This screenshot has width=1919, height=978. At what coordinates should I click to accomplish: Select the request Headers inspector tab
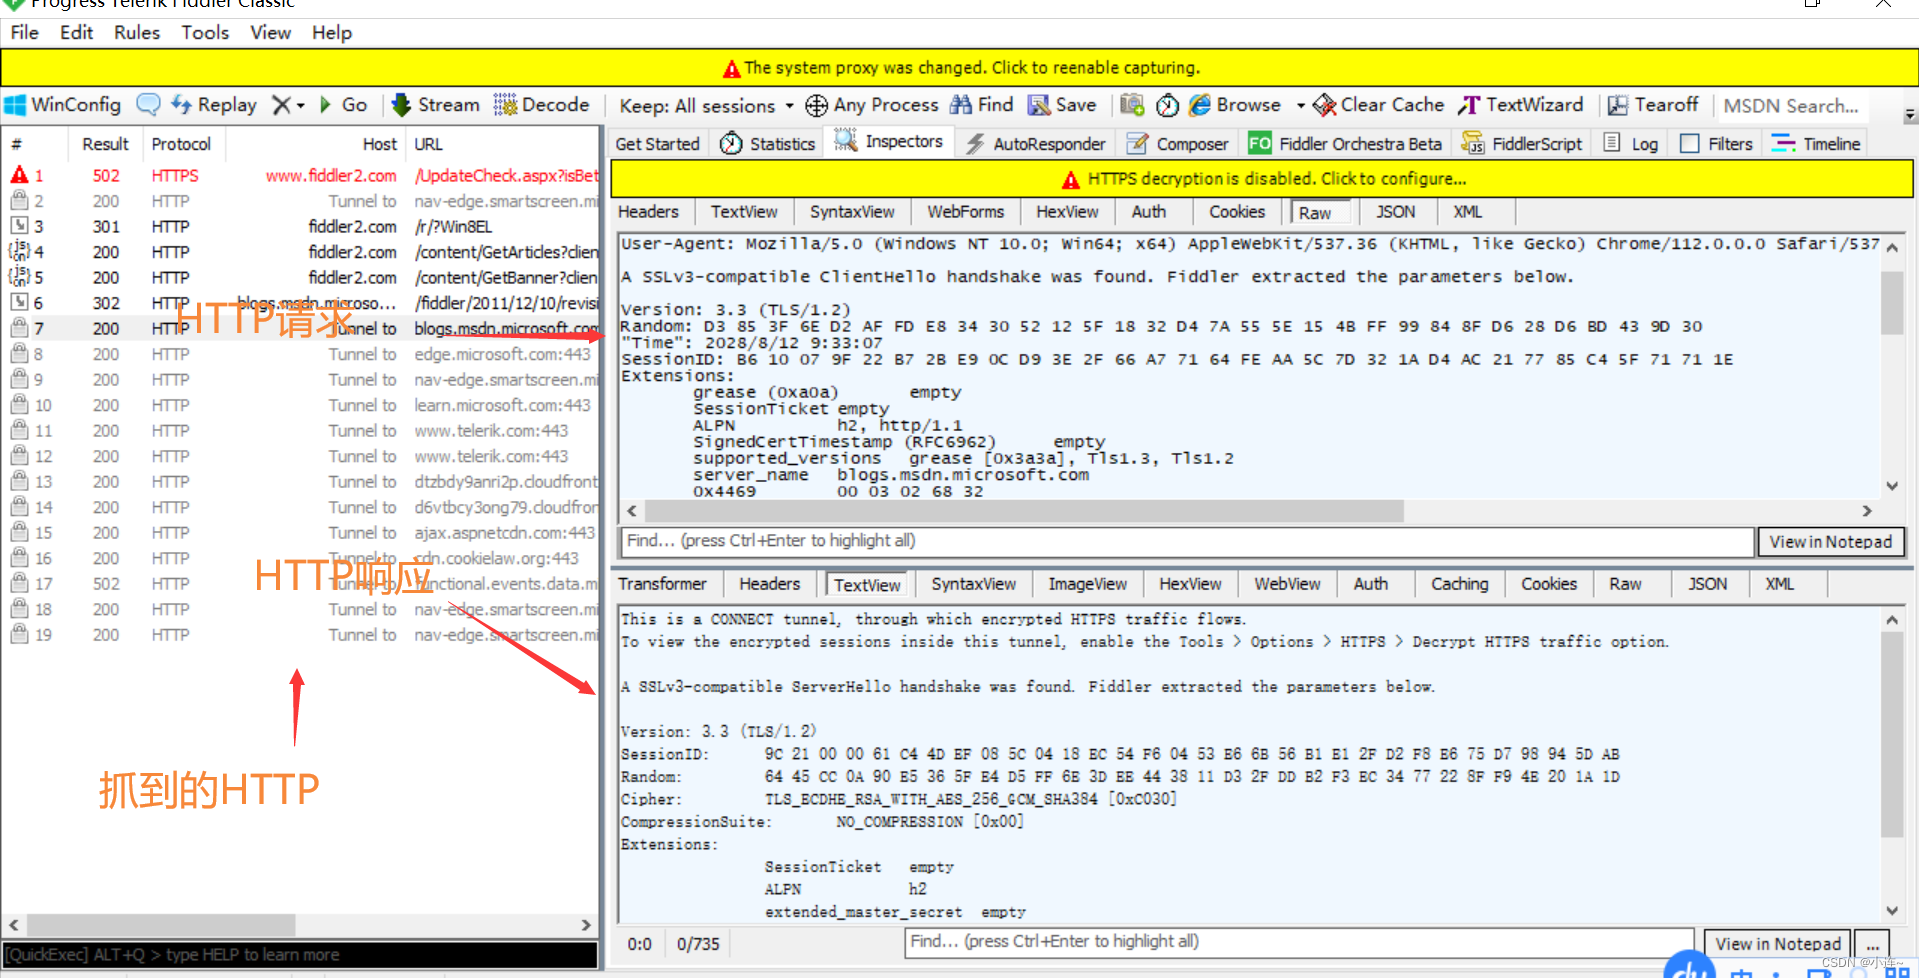[648, 212]
